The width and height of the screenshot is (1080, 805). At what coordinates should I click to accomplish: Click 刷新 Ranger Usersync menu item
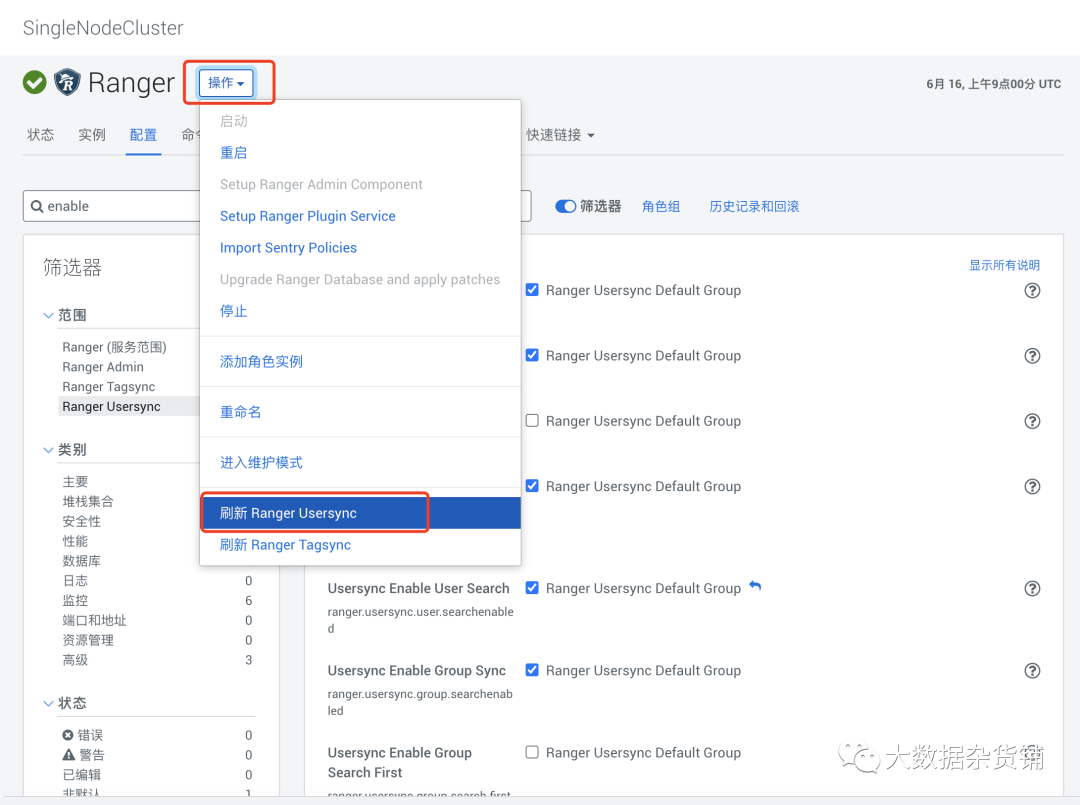pos(360,513)
